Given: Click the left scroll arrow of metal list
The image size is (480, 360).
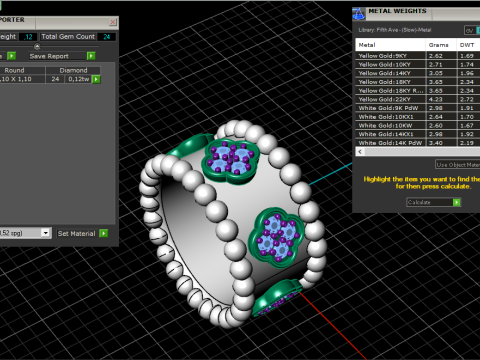Looking at the screenshot, I should [360, 152].
